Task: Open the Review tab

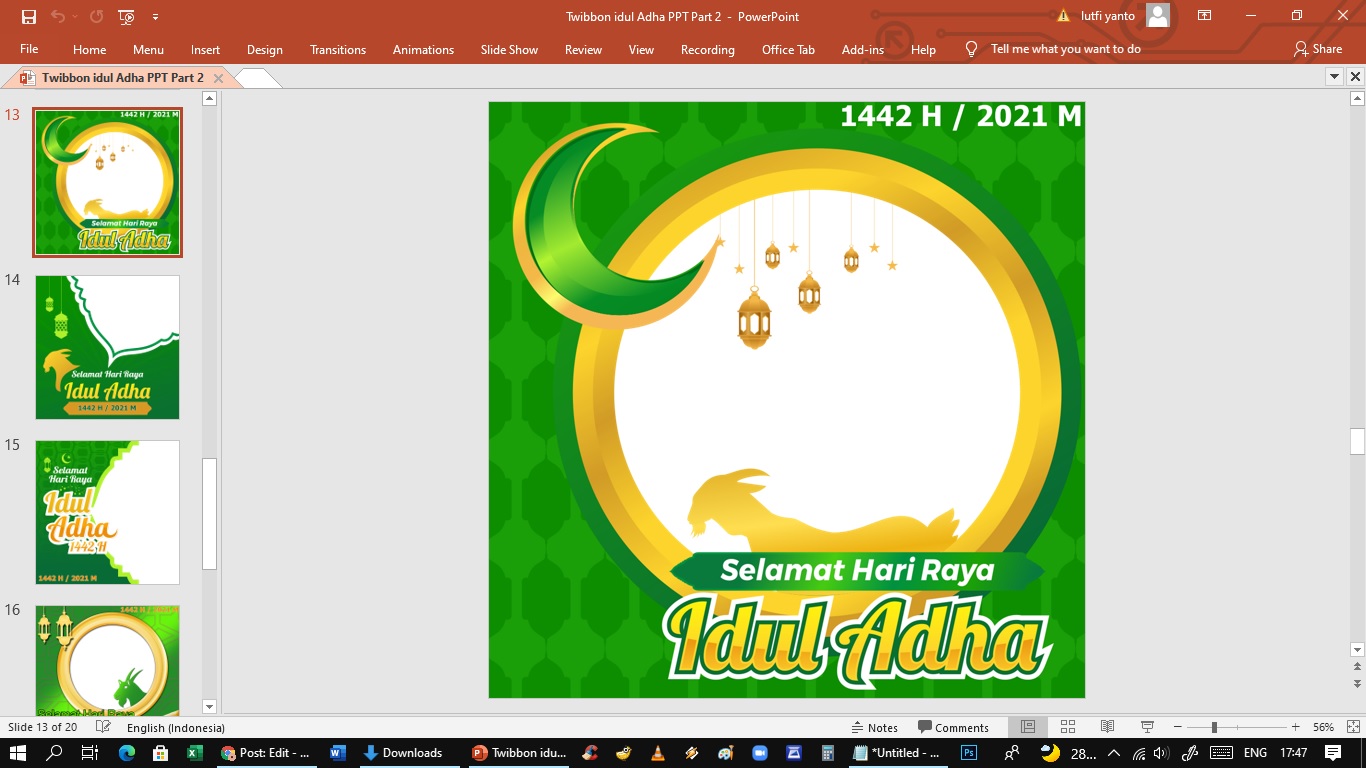Action: [583, 49]
